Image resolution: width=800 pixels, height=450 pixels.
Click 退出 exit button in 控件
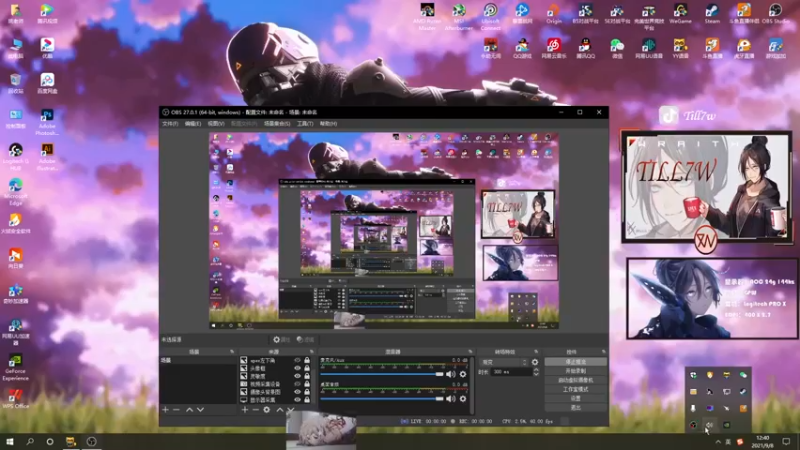point(576,408)
